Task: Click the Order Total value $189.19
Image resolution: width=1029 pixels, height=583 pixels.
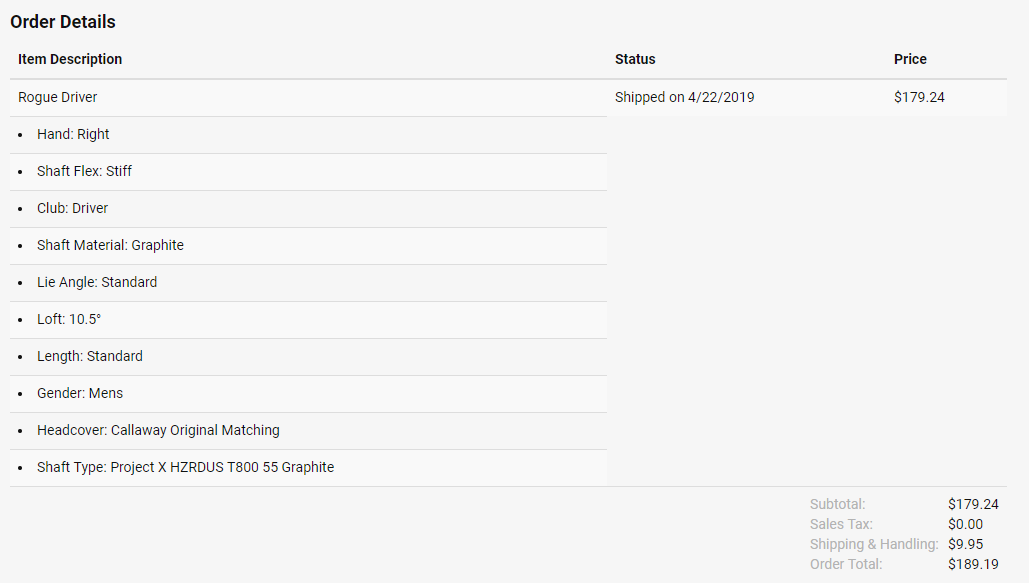Action: (973, 564)
